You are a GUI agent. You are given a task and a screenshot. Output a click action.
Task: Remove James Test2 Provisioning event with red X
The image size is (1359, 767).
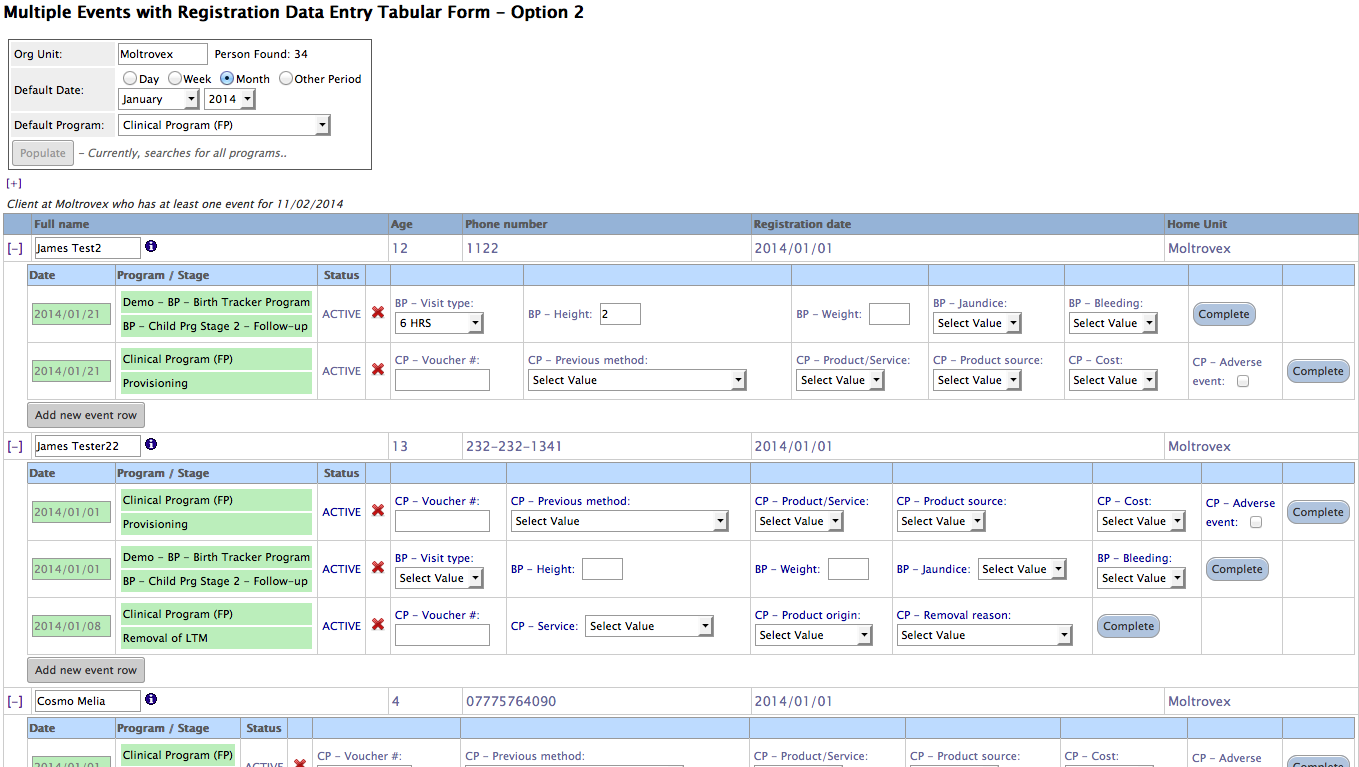click(x=378, y=370)
